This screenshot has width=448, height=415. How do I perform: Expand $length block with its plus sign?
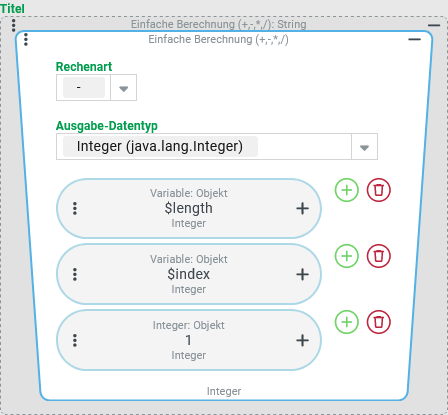click(302, 209)
